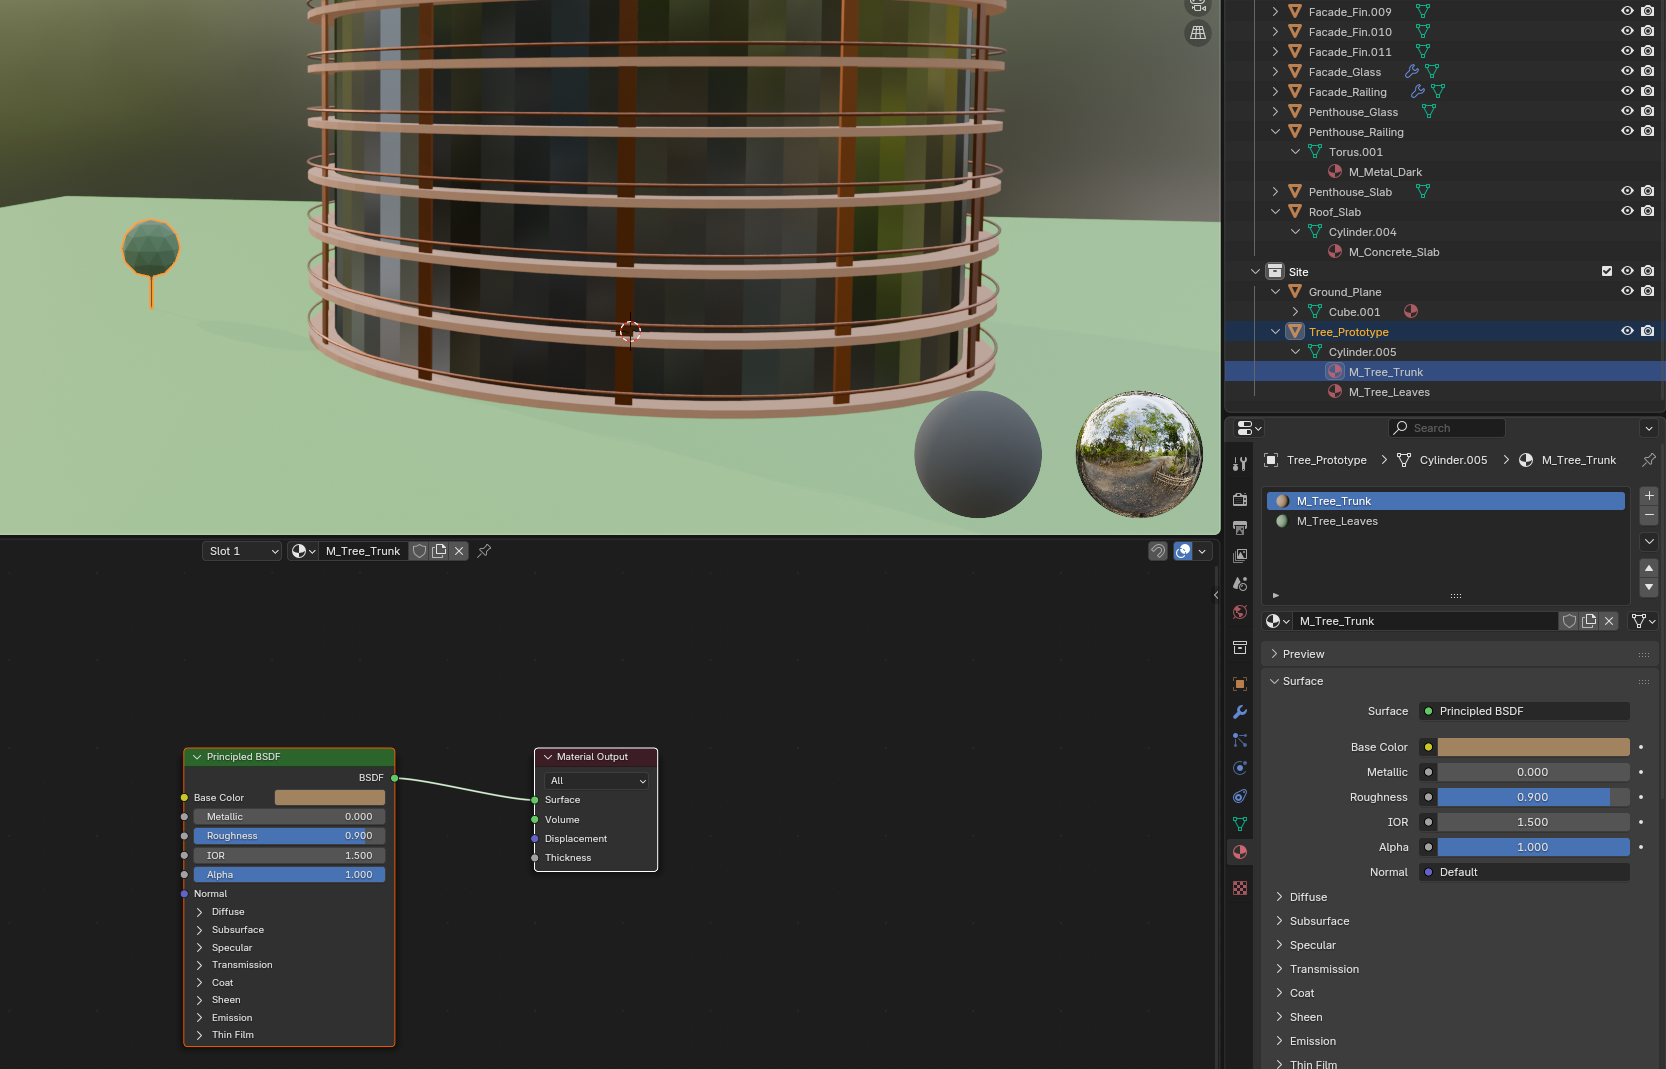The height and width of the screenshot is (1069, 1666).
Task: Toggle node editor snapping icon
Action: [1158, 551]
